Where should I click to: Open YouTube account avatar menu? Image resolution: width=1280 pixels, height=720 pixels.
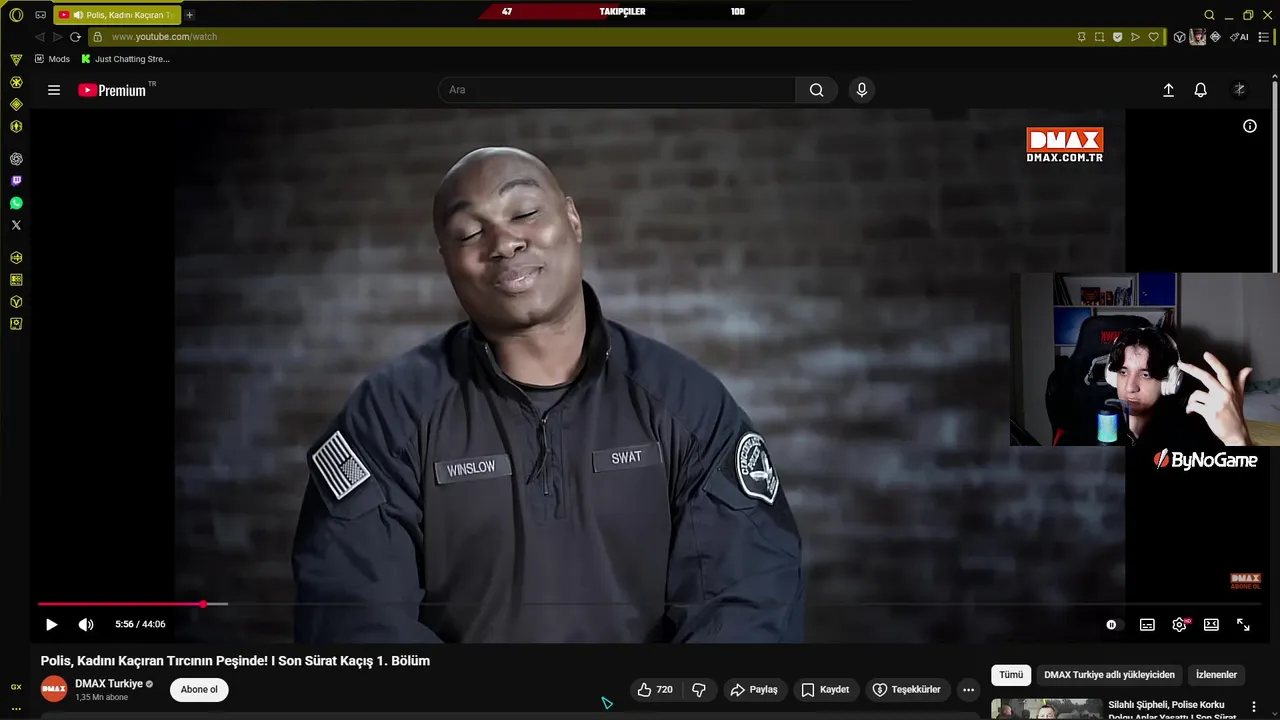1239,90
